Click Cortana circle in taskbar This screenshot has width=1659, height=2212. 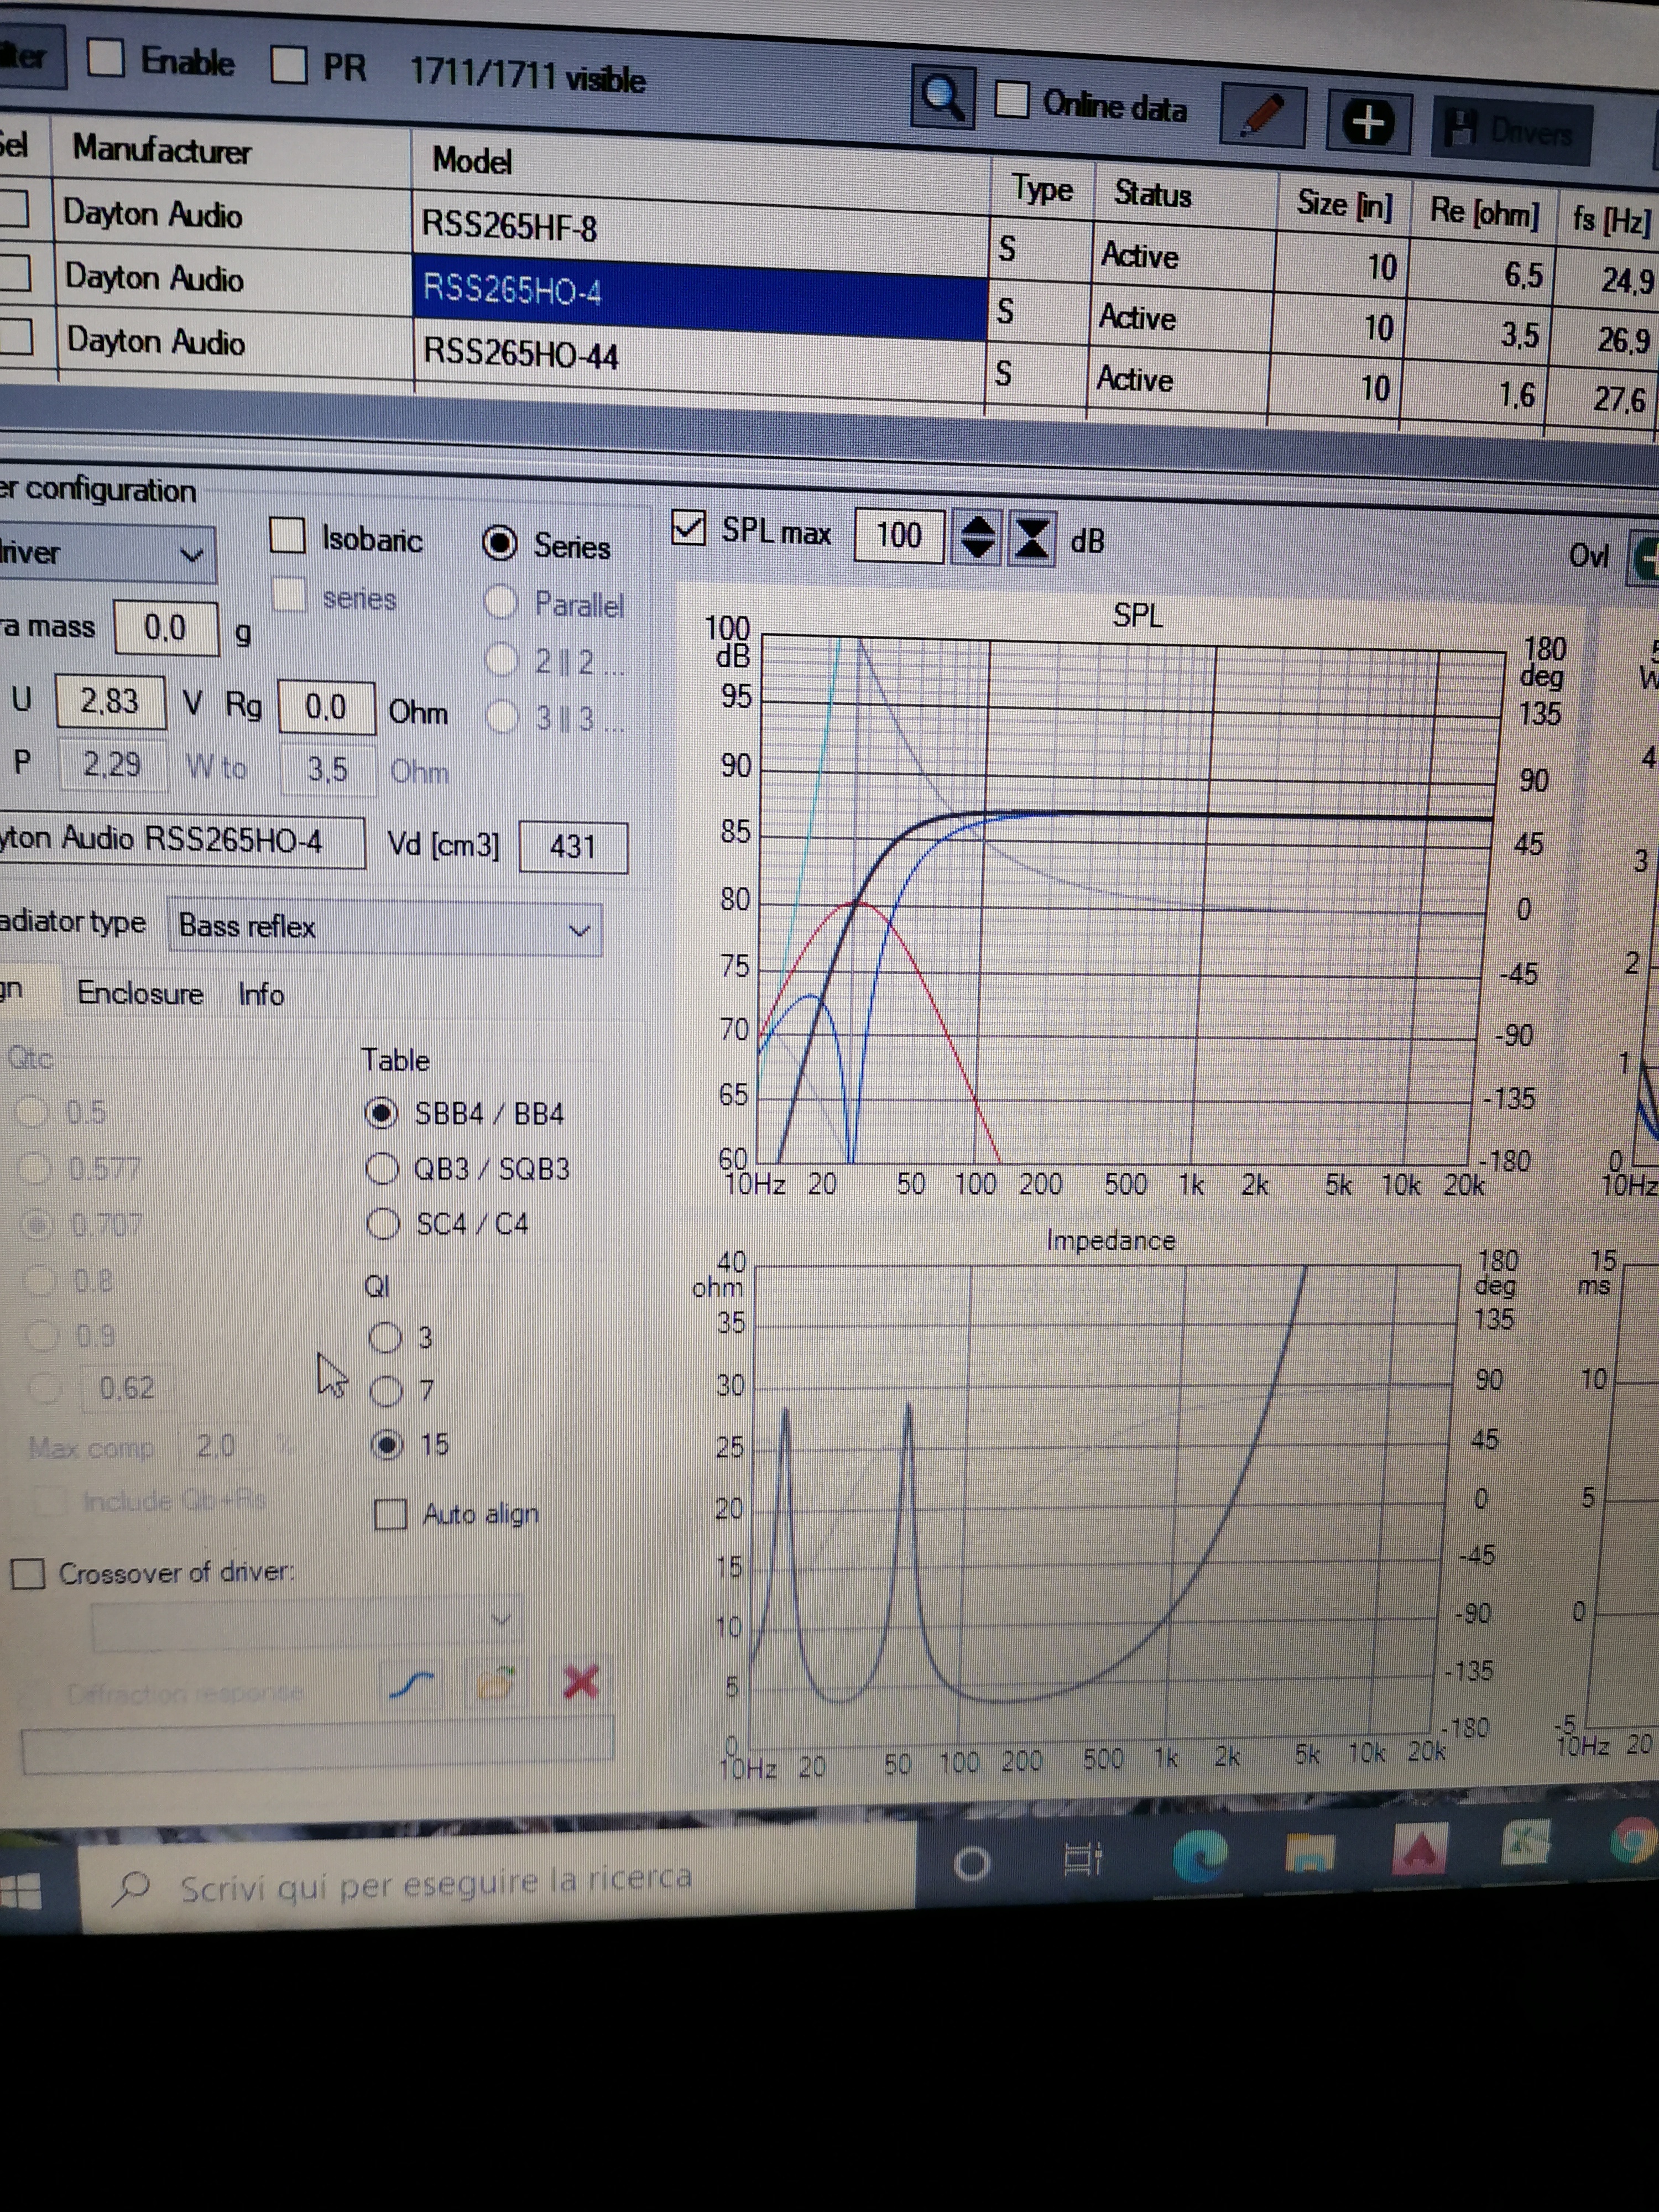coord(972,1864)
